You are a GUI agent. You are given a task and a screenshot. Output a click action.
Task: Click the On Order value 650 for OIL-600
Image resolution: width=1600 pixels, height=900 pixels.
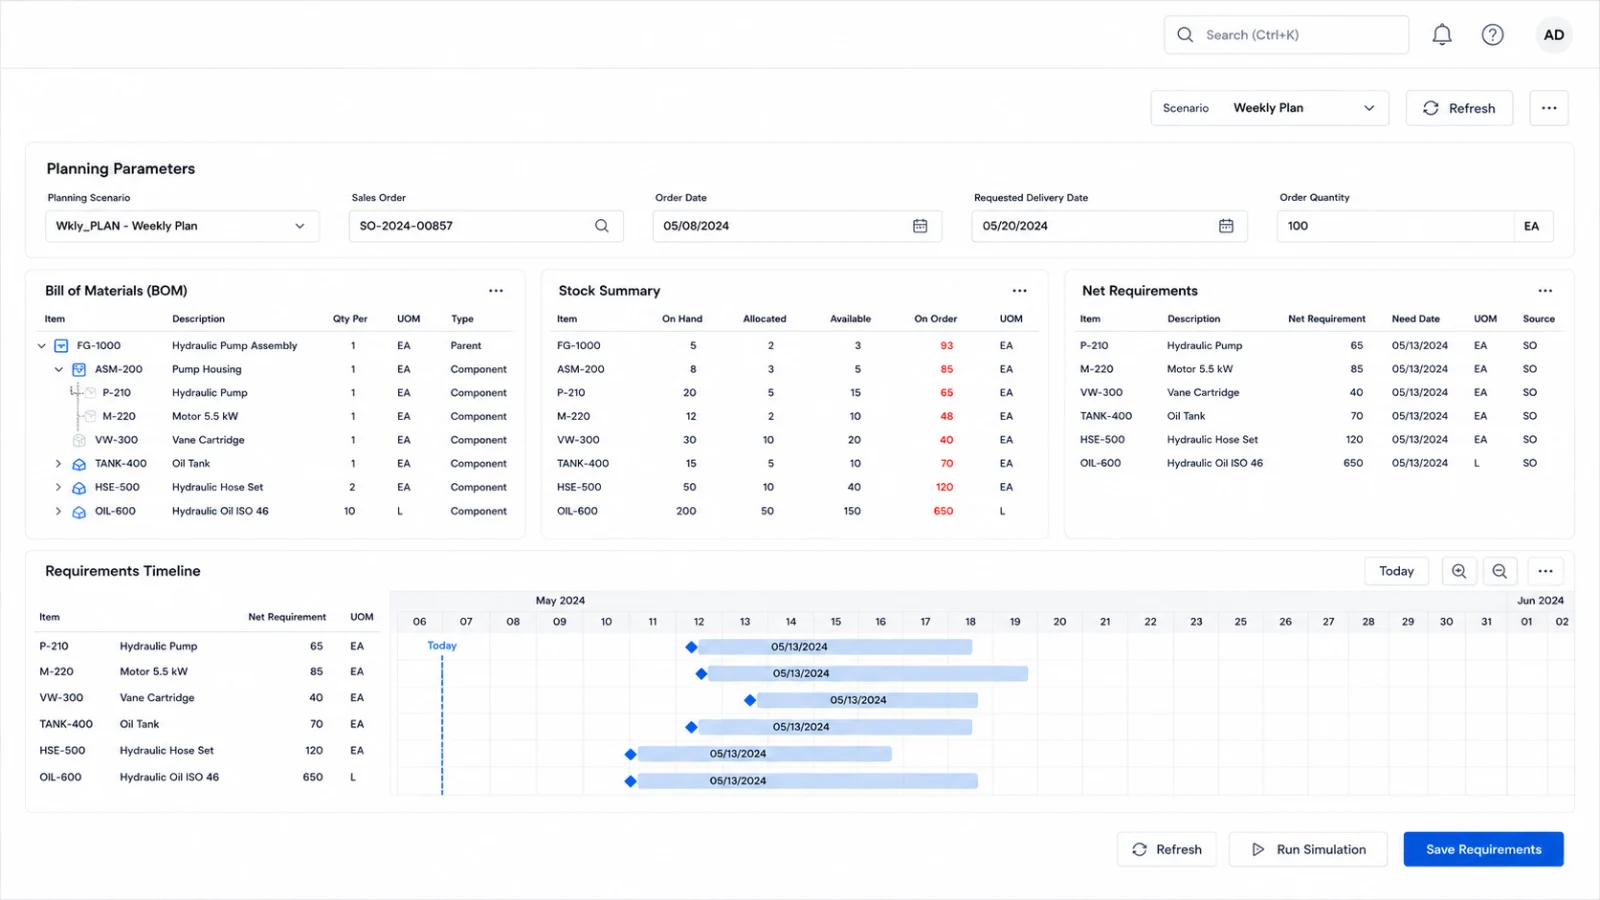[943, 511]
